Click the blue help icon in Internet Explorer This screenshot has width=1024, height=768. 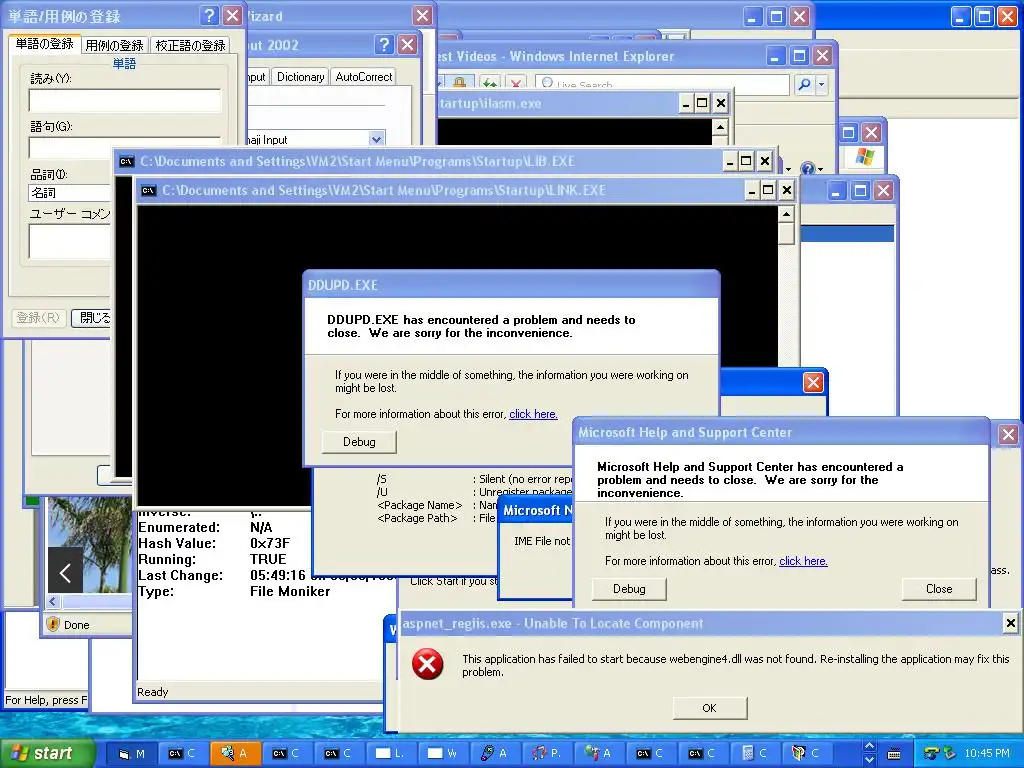[x=808, y=169]
